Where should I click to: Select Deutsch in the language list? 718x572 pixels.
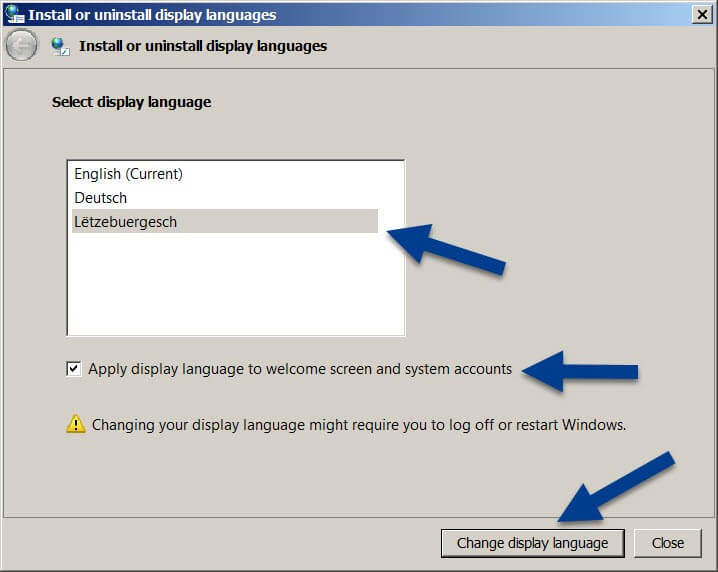tap(225, 198)
